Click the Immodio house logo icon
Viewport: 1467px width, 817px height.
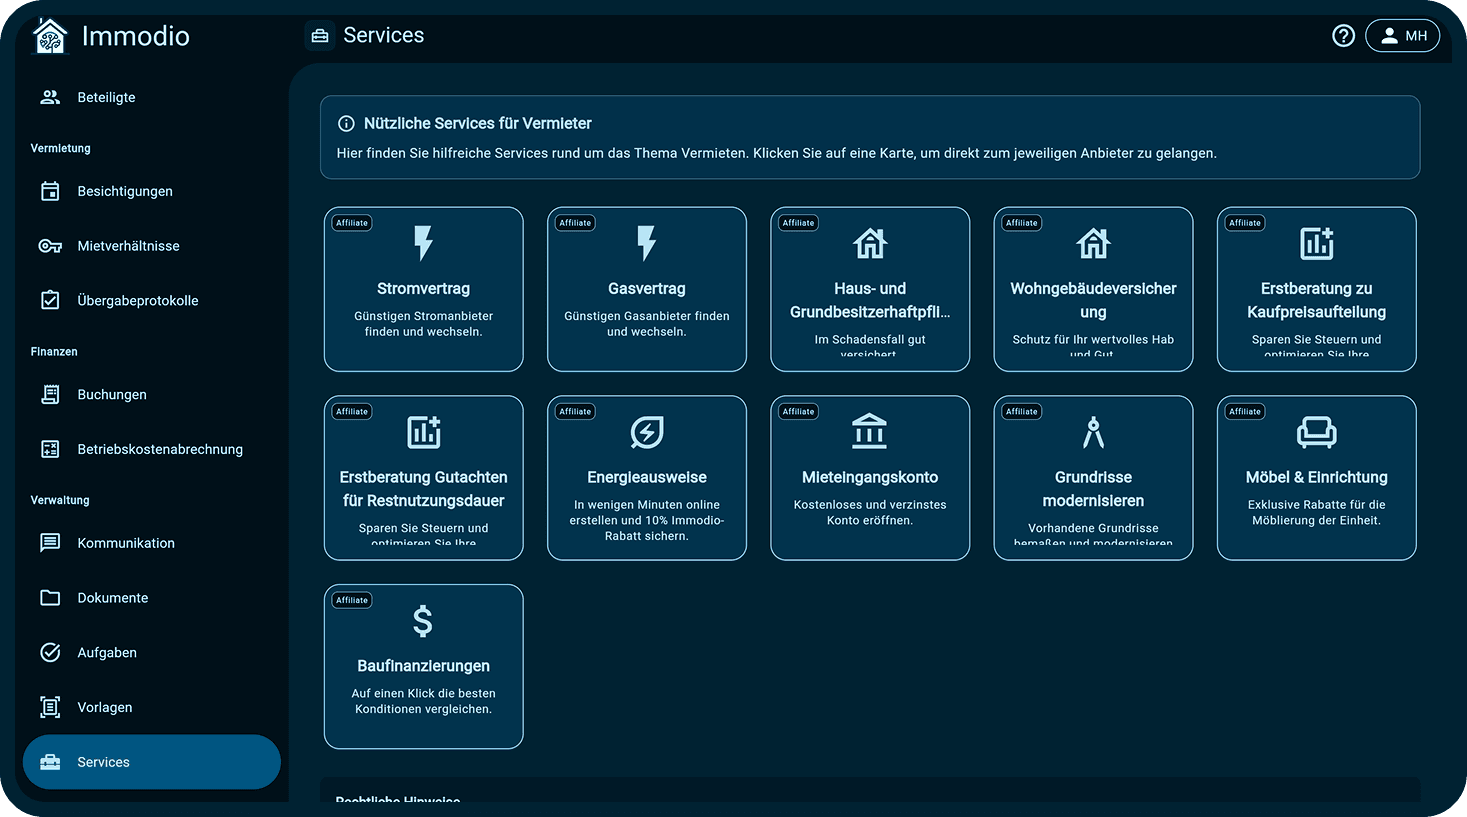(50, 36)
